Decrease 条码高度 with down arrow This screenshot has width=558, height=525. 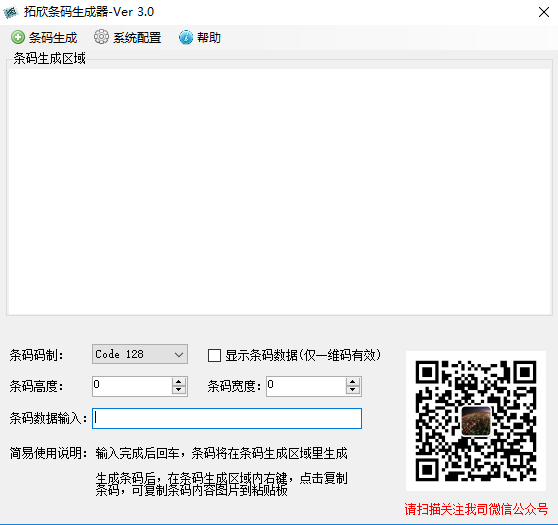[x=179, y=390]
